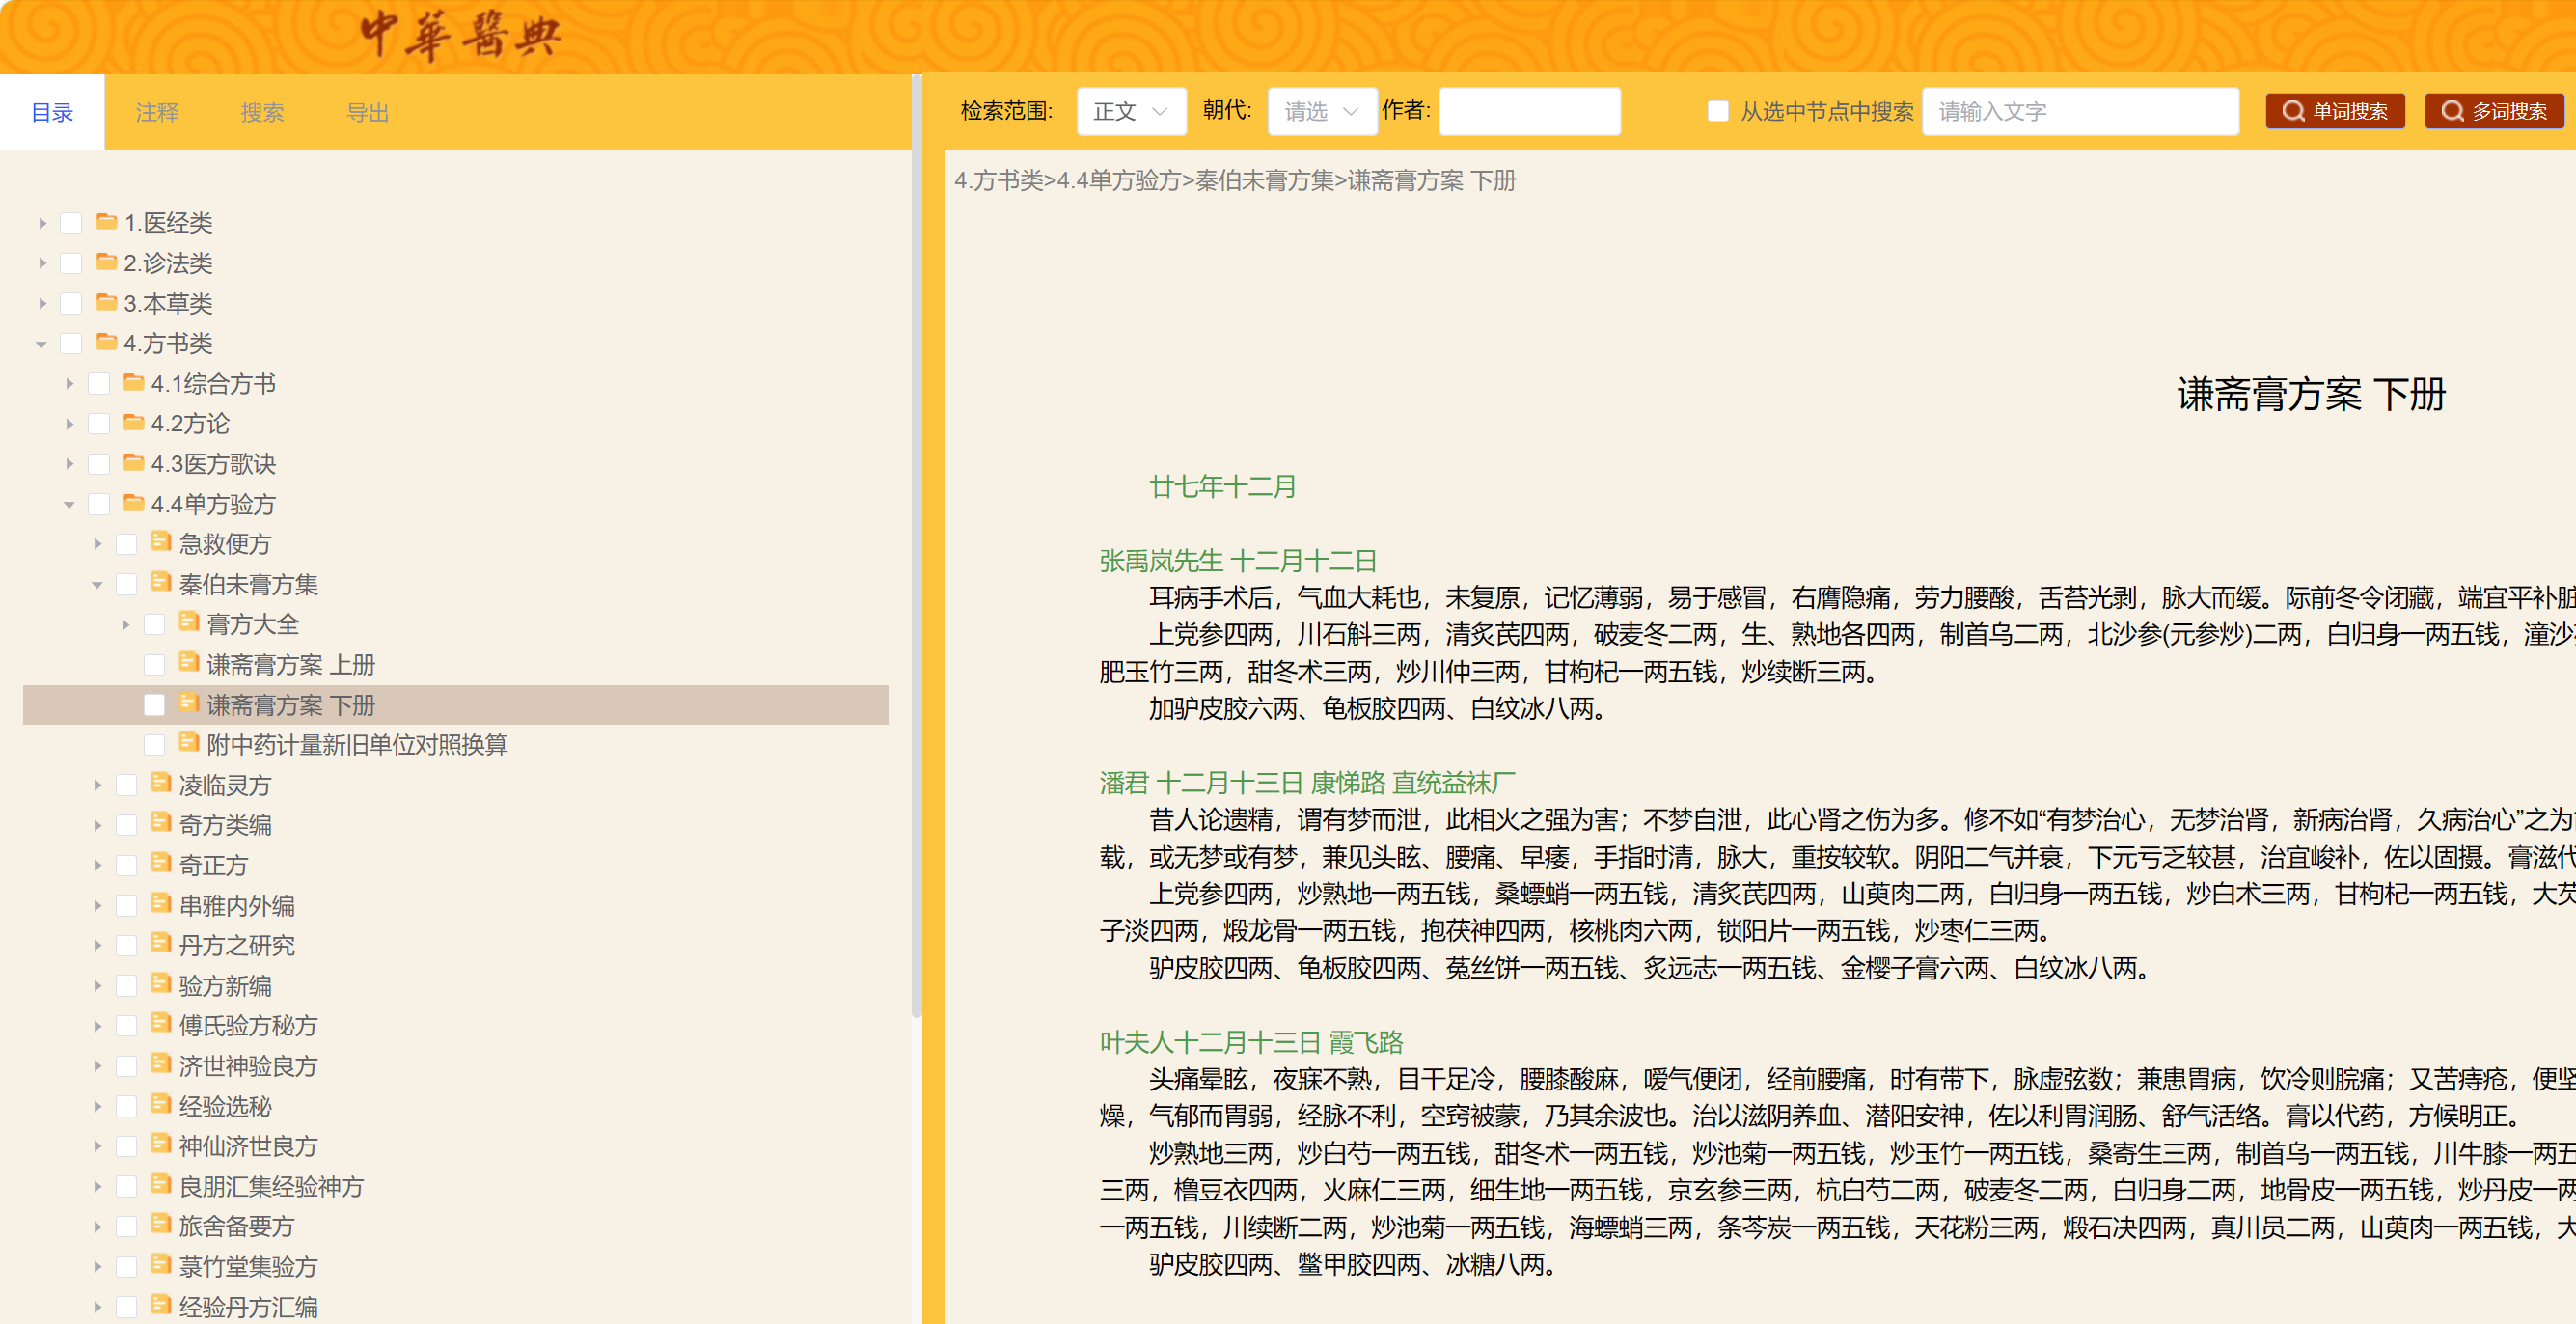Click the folder icon of 4.2方论
Viewport: 2576px width, 1324px height.
coord(133,422)
